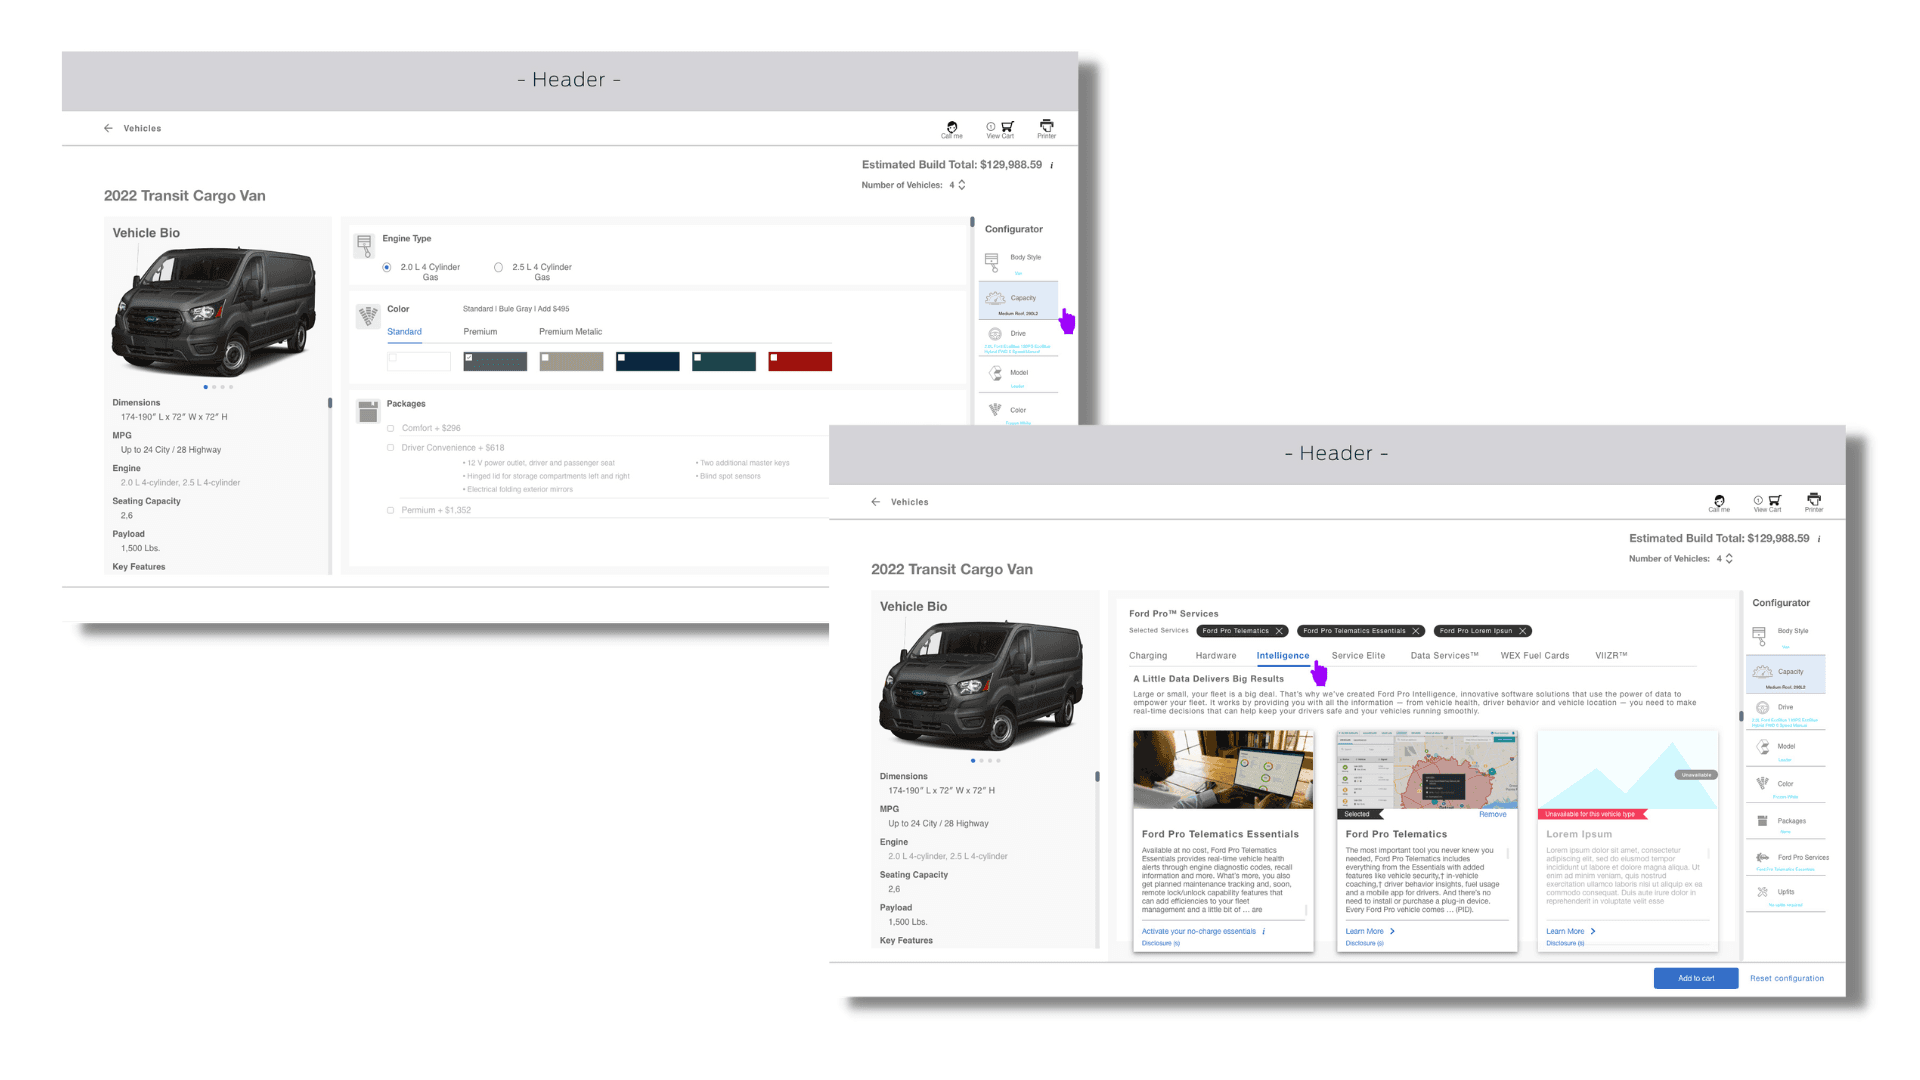Click info icon beside Activate no-charge essentials
This screenshot has height=1080, width=1920.
(x=1264, y=932)
